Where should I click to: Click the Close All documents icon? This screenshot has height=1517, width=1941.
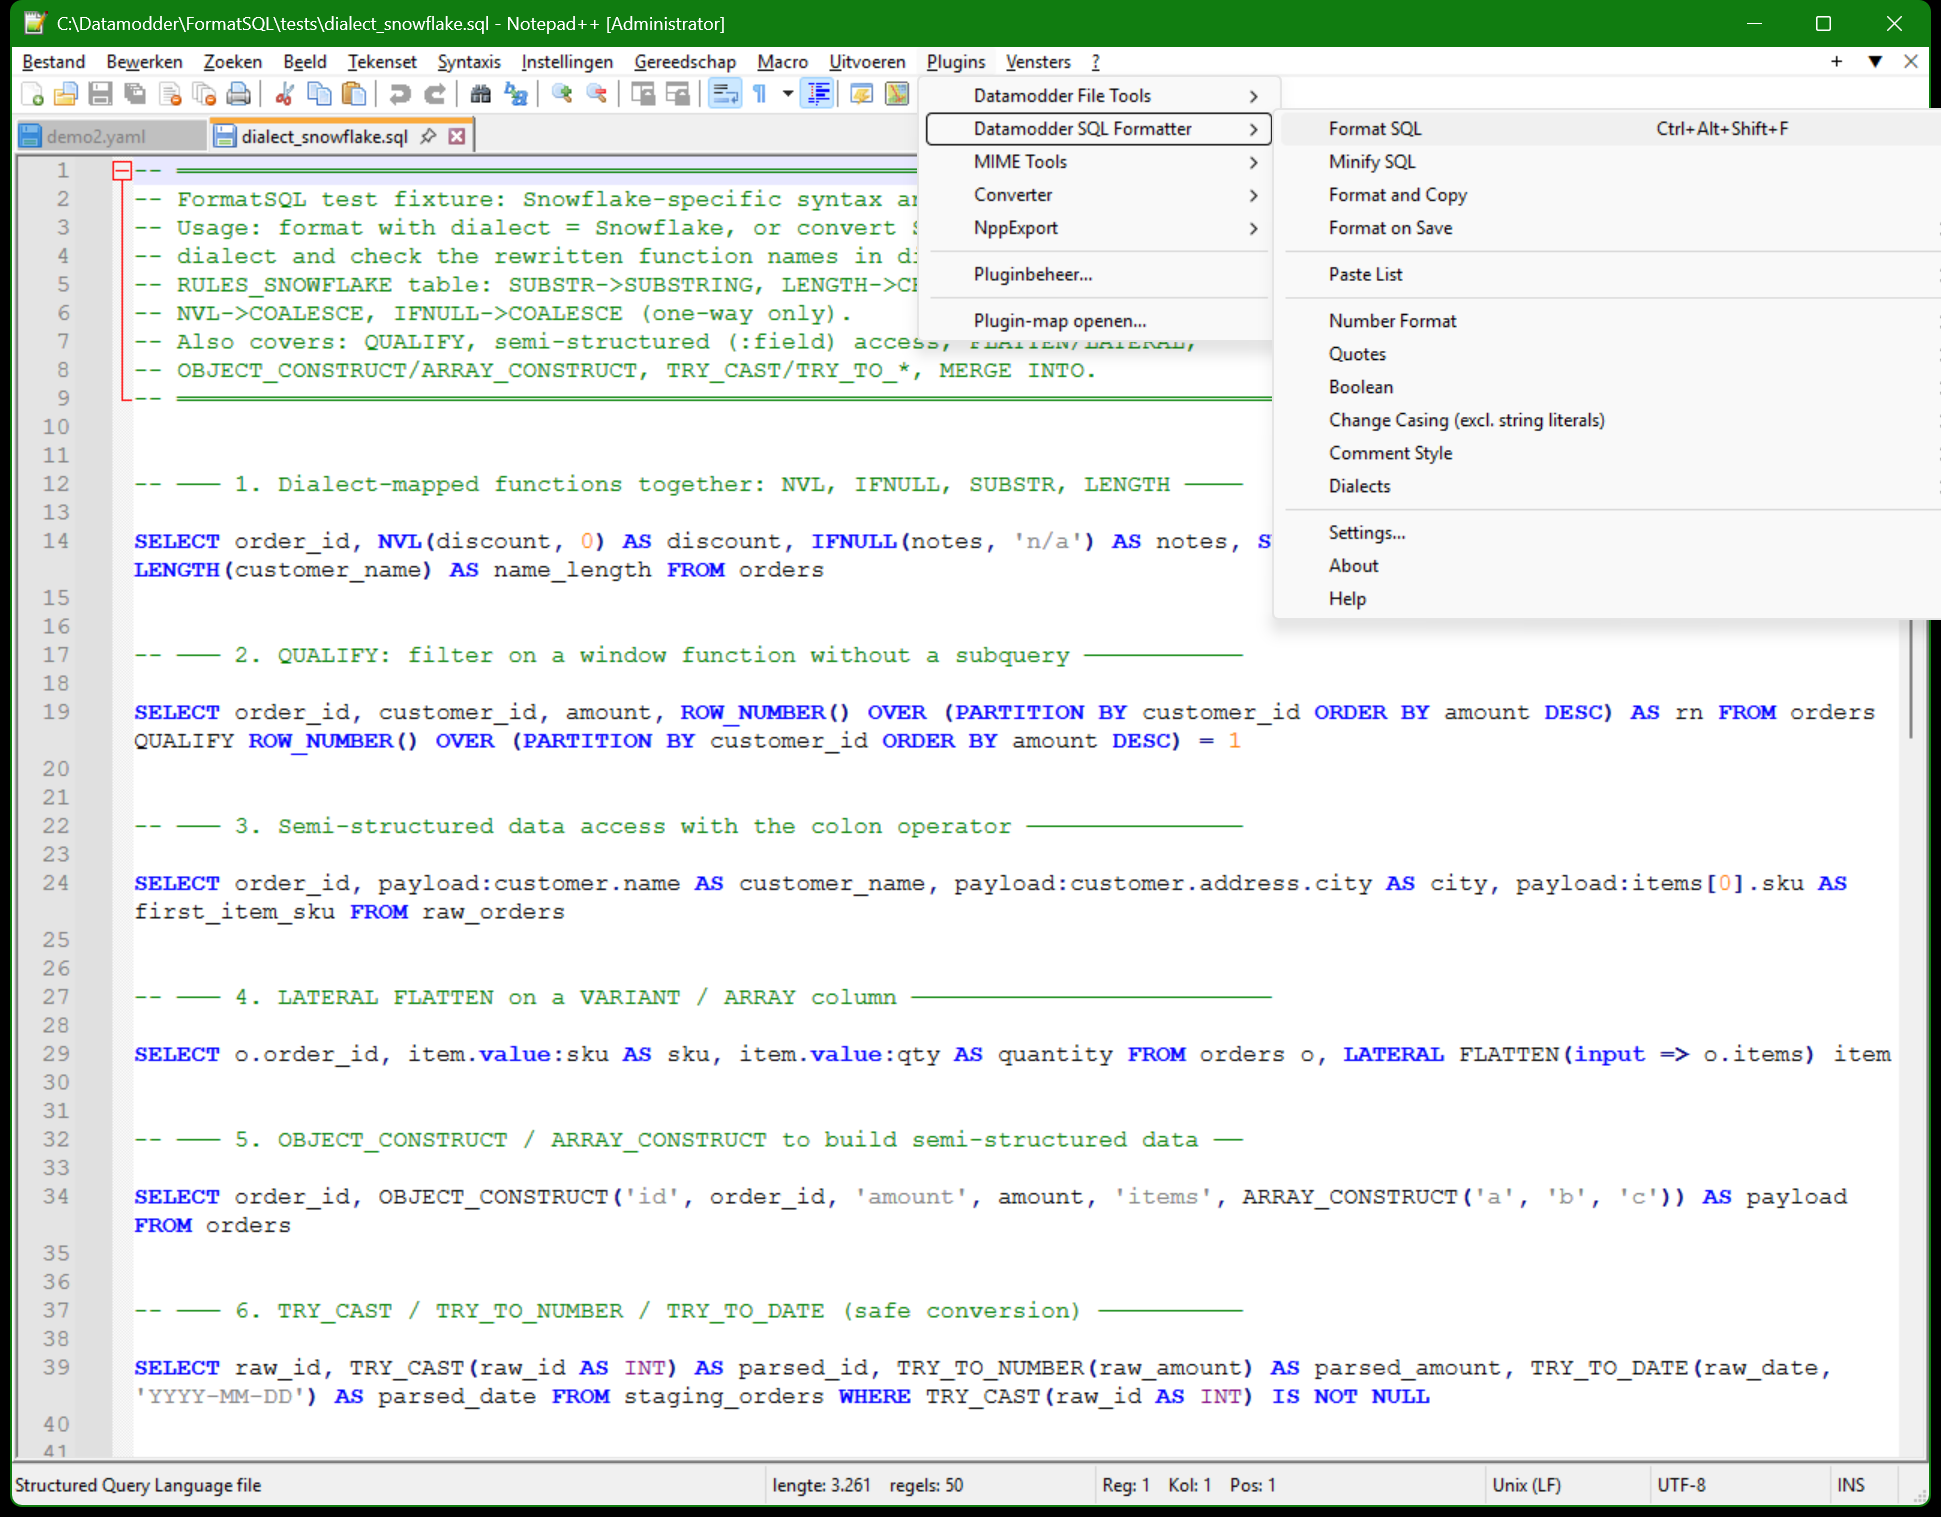click(204, 94)
